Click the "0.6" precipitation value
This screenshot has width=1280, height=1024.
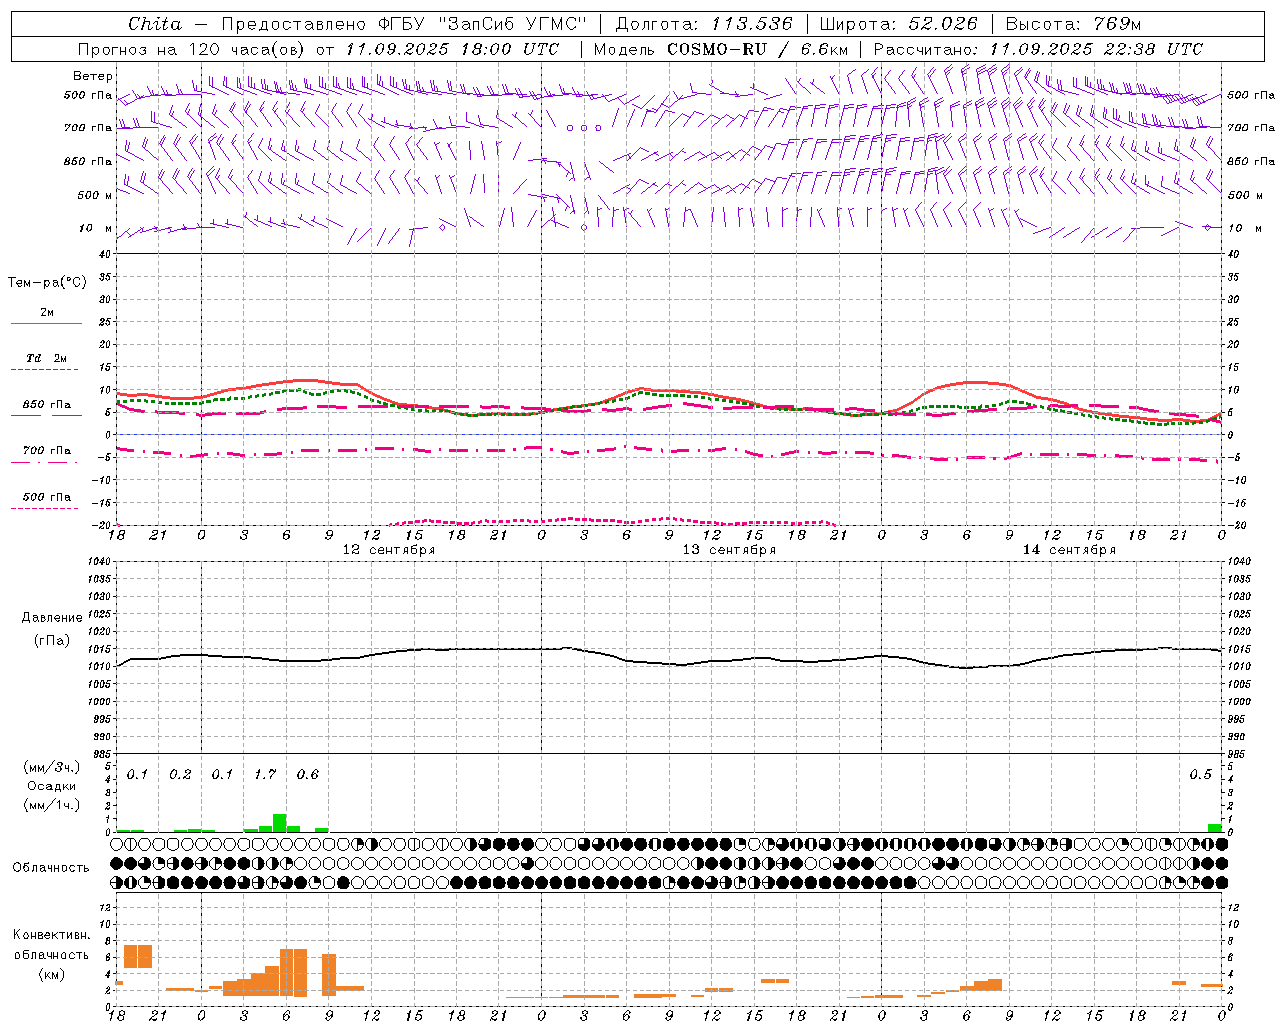tap(307, 775)
